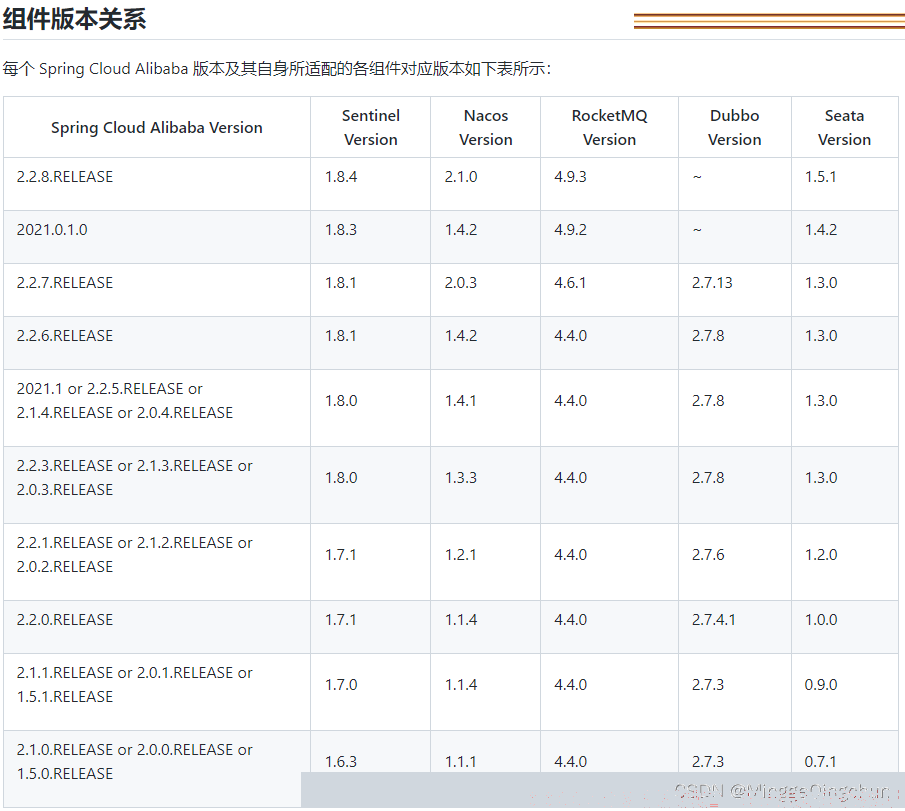Click Nacos value 1.1.1
905x811 pixels.
click(x=461, y=762)
